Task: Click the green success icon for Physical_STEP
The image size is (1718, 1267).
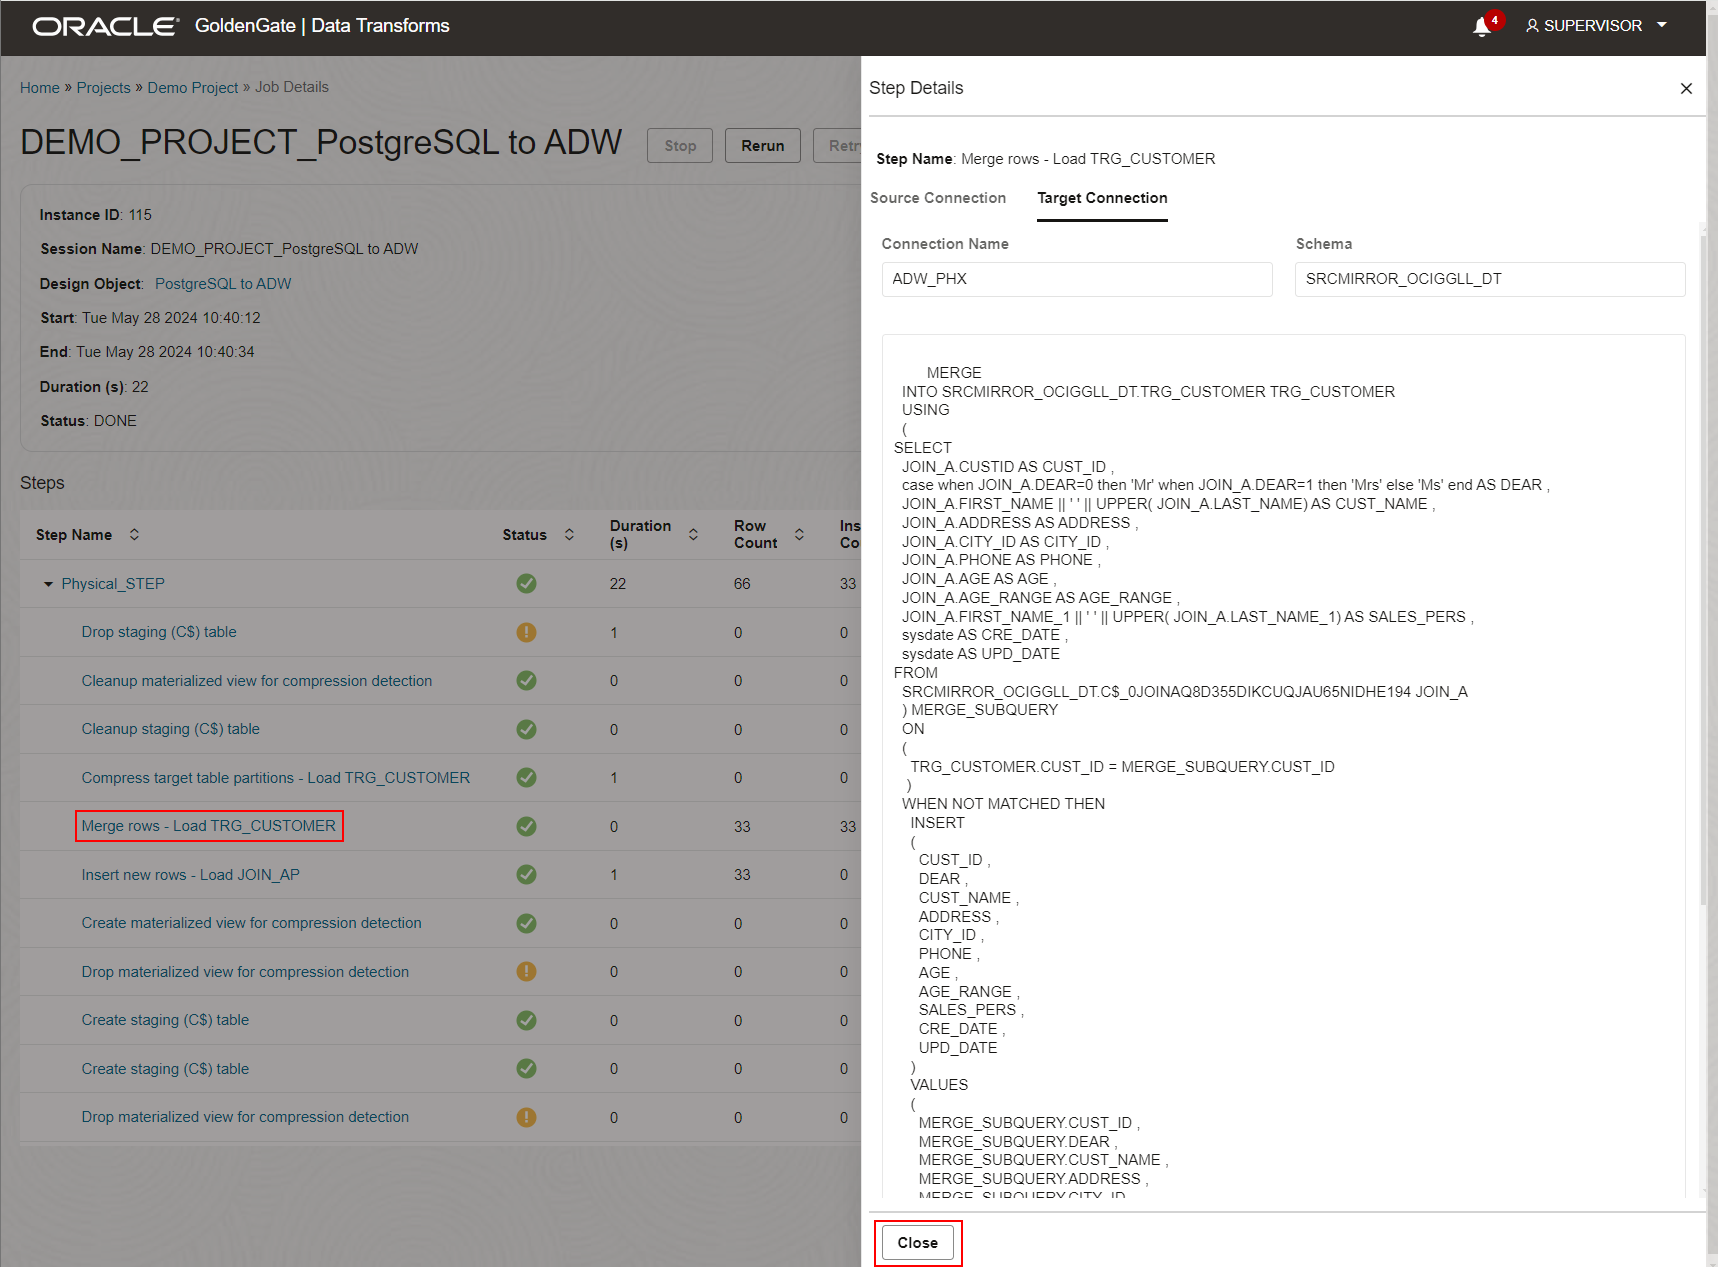Action: pyautogui.click(x=526, y=583)
